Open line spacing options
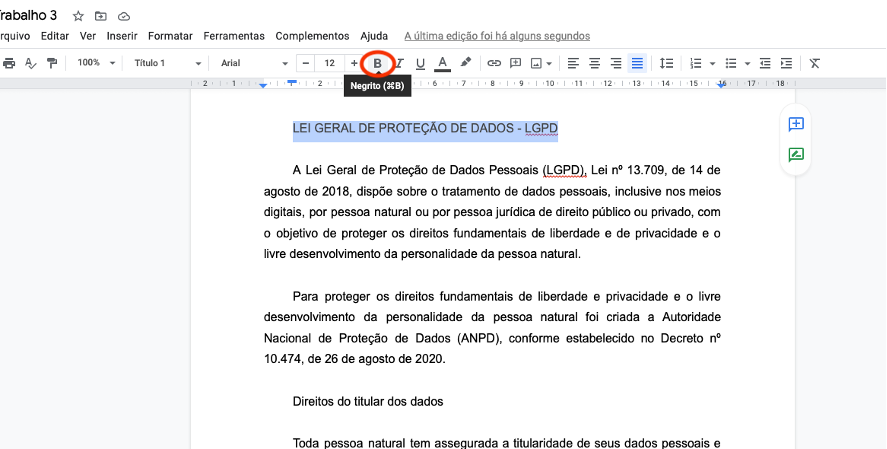 666,63
